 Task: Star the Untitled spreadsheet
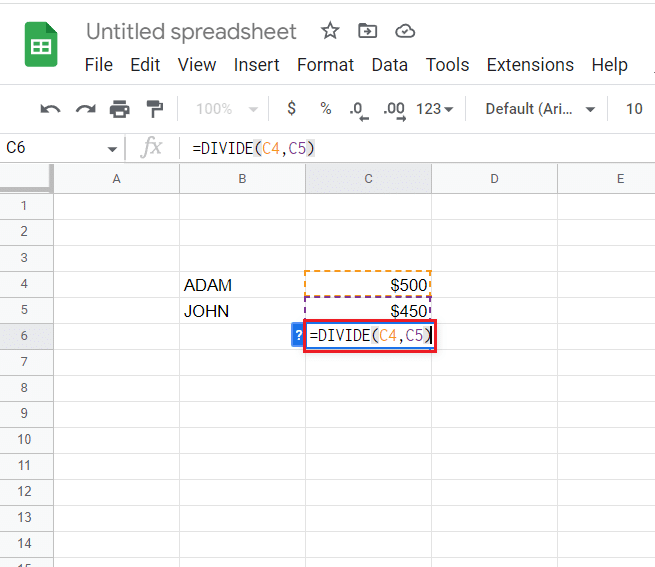[x=330, y=31]
